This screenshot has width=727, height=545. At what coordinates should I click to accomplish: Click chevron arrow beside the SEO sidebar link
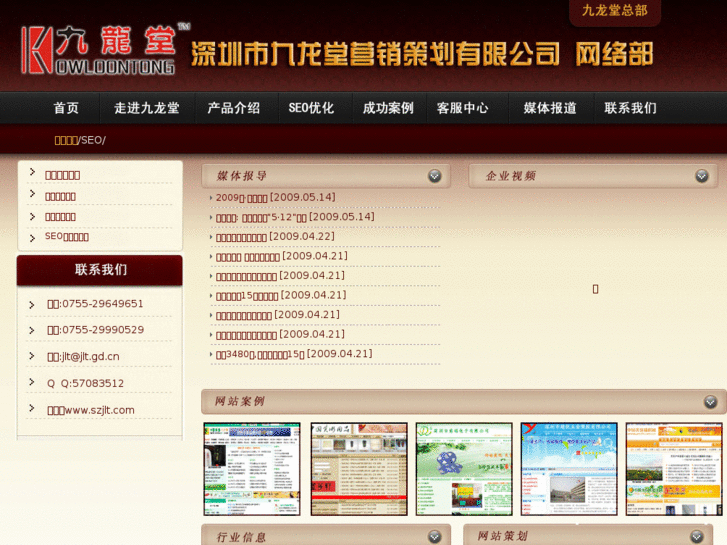32,238
